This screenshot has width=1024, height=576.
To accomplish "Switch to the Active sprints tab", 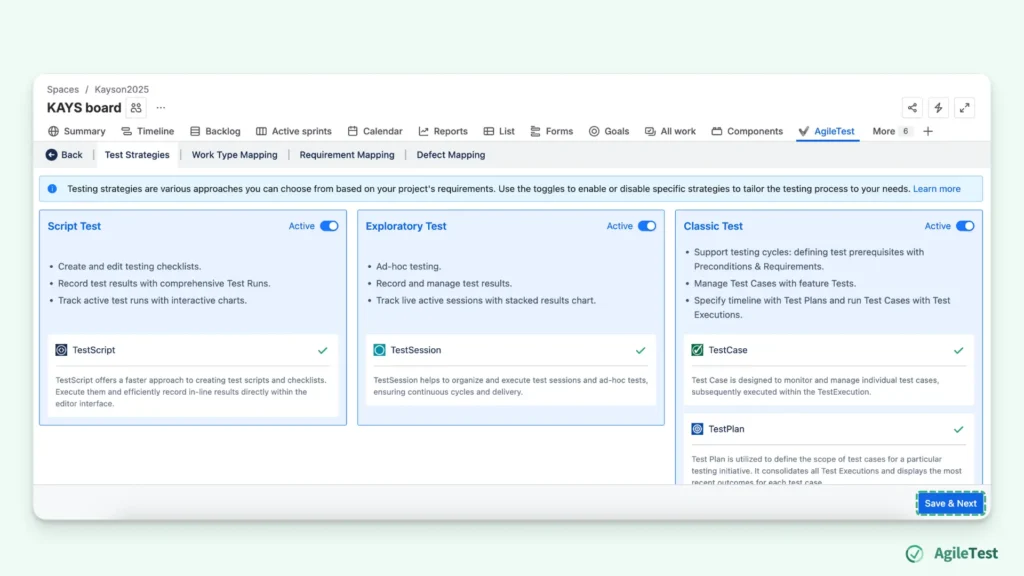I will [x=294, y=131].
